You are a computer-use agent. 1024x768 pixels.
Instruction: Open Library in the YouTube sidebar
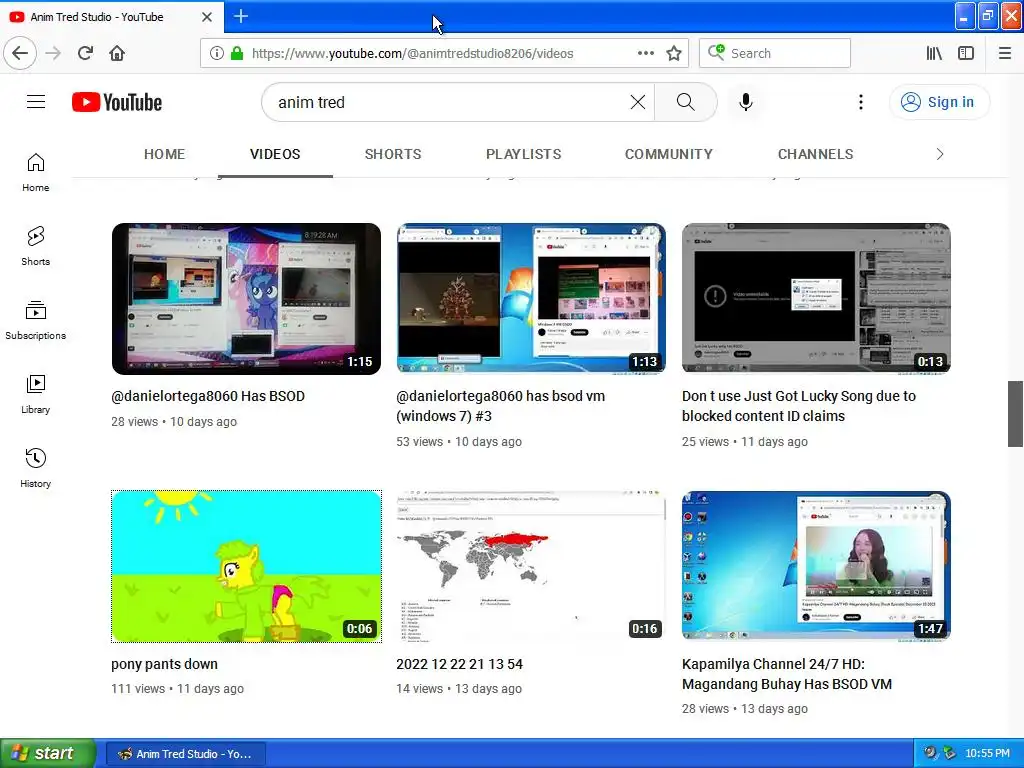(35, 394)
